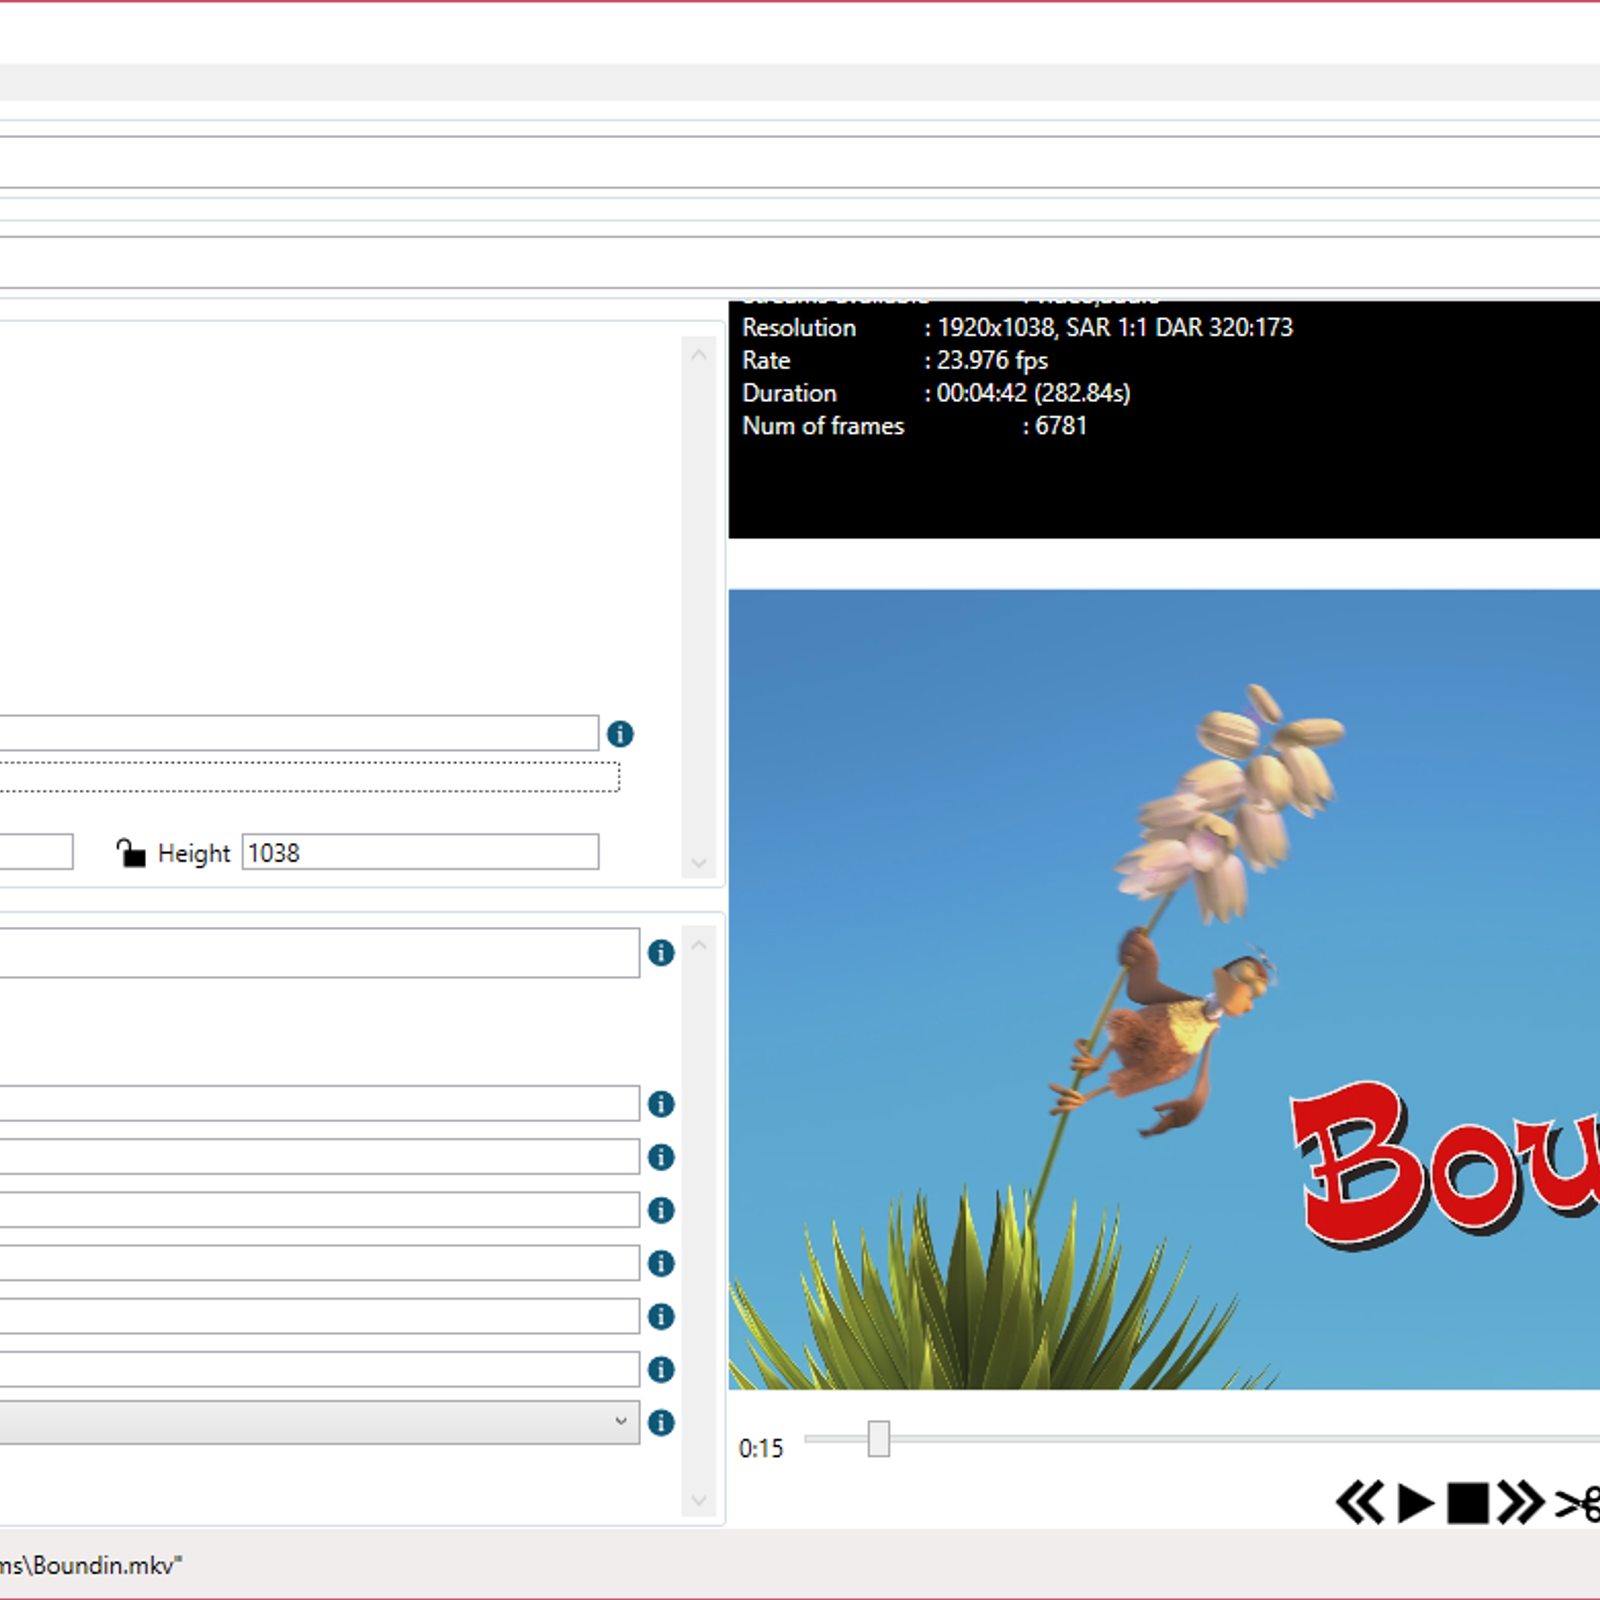The image size is (1600, 1600).
Task: Click the rewind double-arrow button
Action: [x=1360, y=1503]
